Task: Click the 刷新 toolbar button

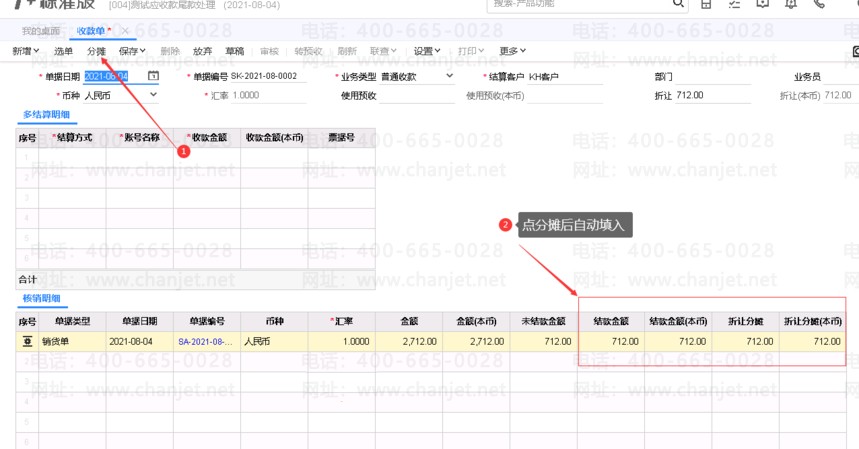Action: pos(347,51)
